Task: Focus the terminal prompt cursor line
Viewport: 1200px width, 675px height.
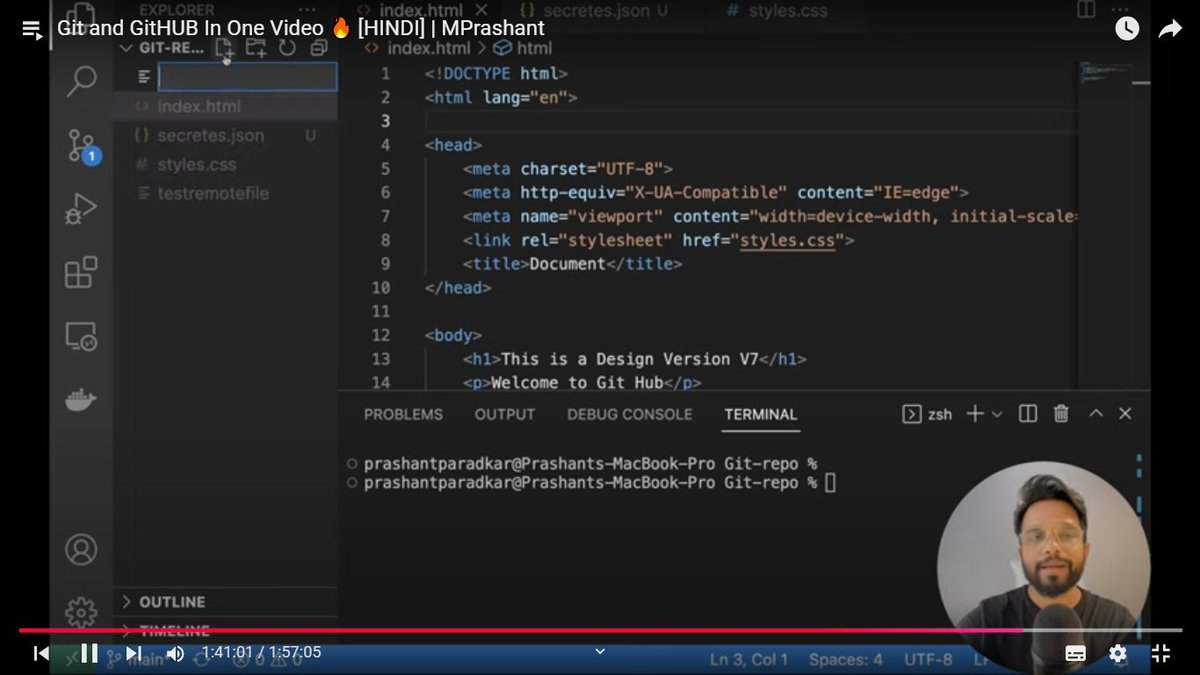Action: [x=598, y=483]
